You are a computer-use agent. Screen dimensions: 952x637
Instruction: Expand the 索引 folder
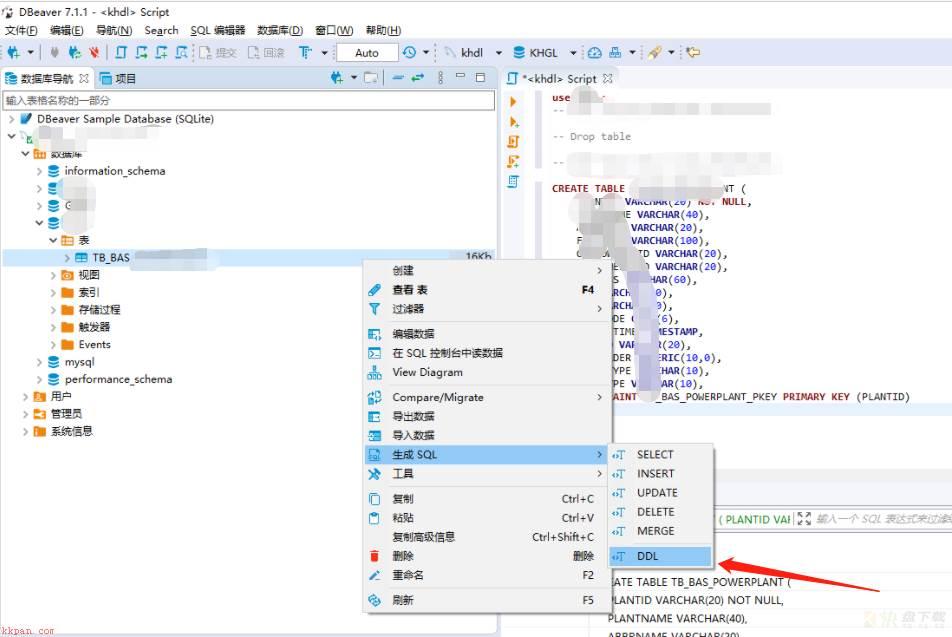coord(53,293)
